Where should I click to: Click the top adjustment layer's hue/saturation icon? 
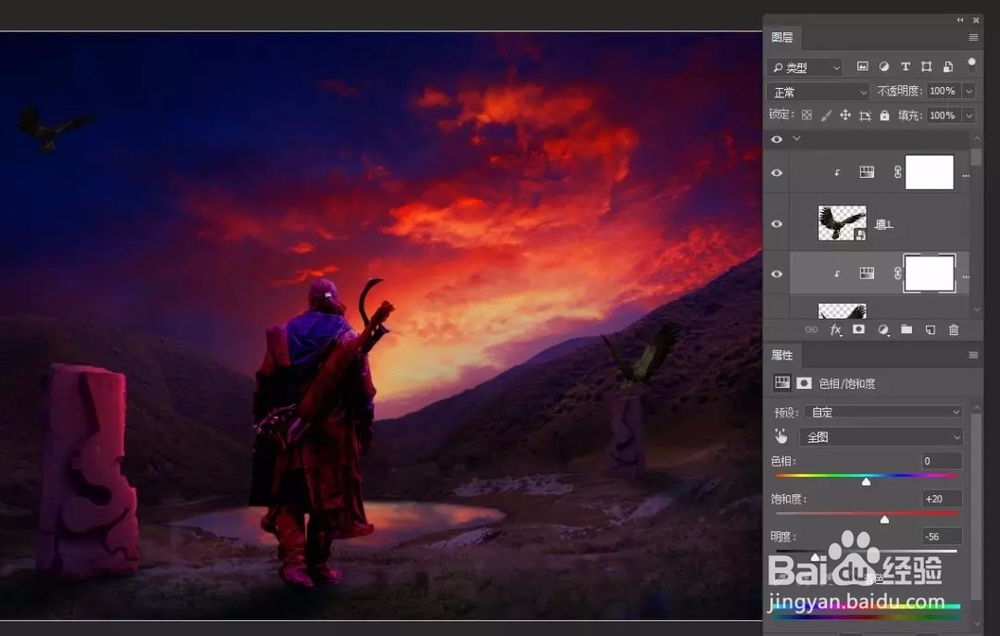pos(867,172)
